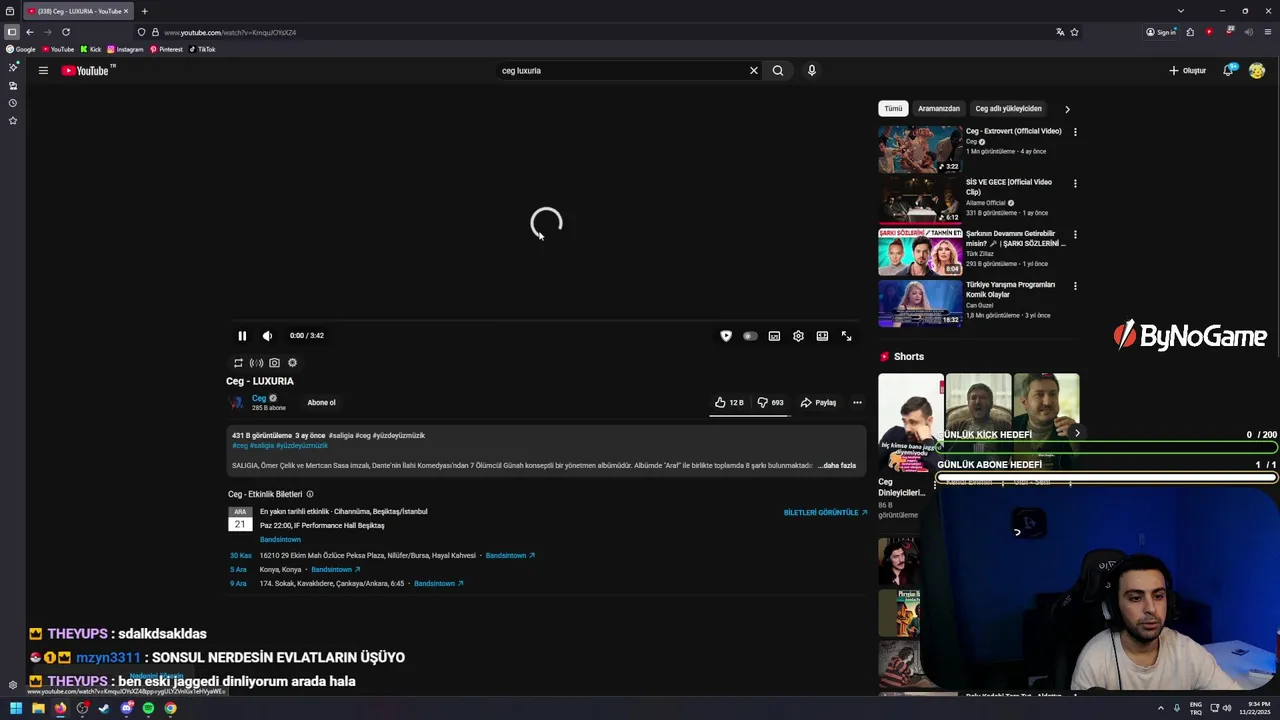The width and height of the screenshot is (1280, 720).
Task: Expand description with daha fazla
Action: [838, 466]
